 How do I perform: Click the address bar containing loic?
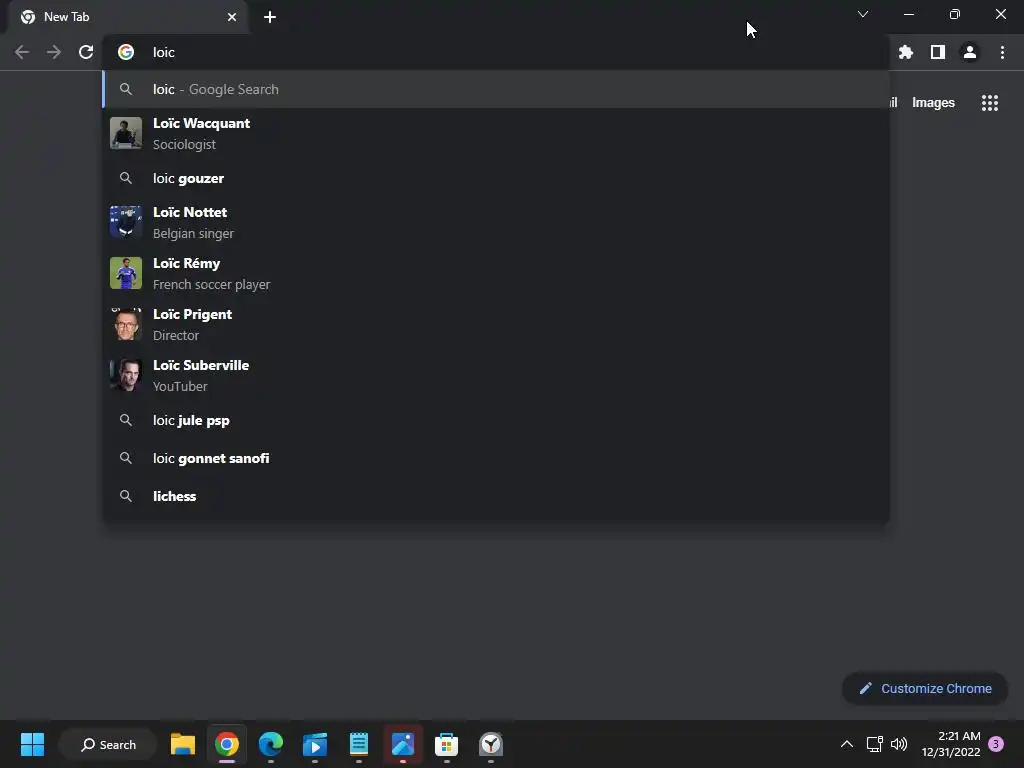click(x=496, y=52)
